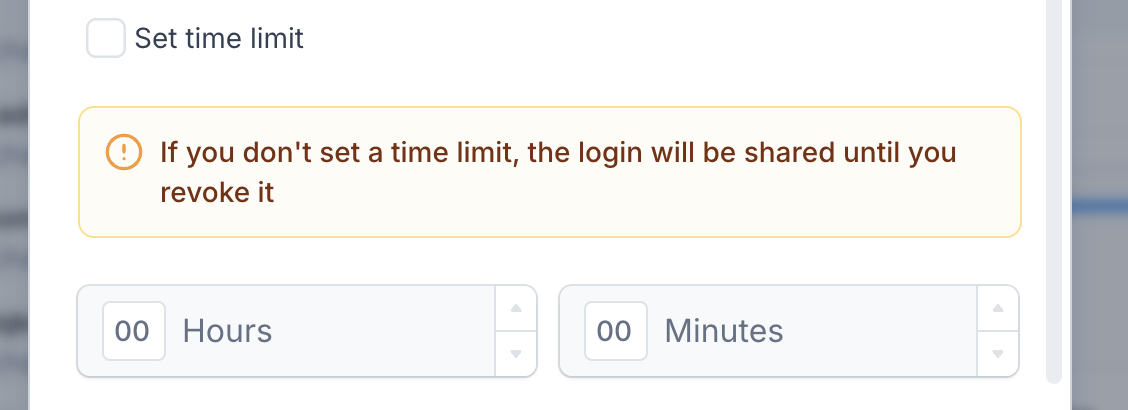Screen dimensions: 1128x410
Task: Click the blue highlighted strip behind the dialog
Action: (1100, 206)
